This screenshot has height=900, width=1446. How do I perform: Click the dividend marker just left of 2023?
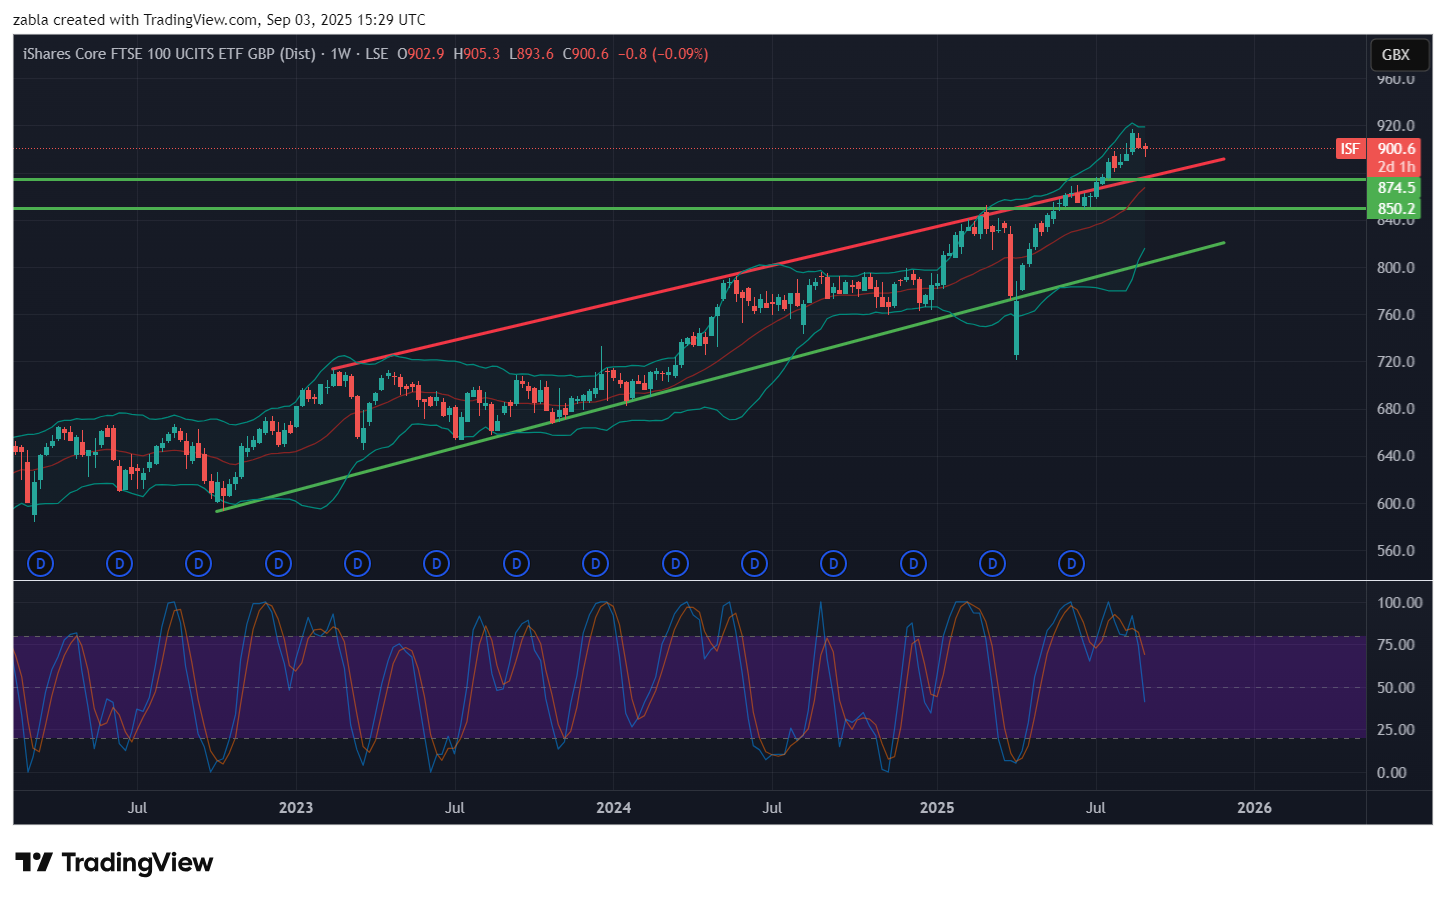(x=278, y=564)
